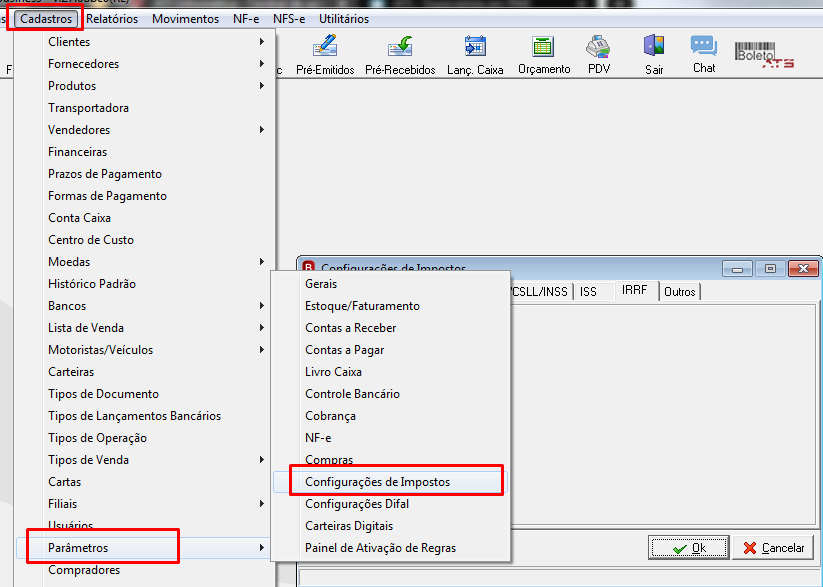Expand the Clientes submenu
The height and width of the screenshot is (587, 823).
(145, 41)
